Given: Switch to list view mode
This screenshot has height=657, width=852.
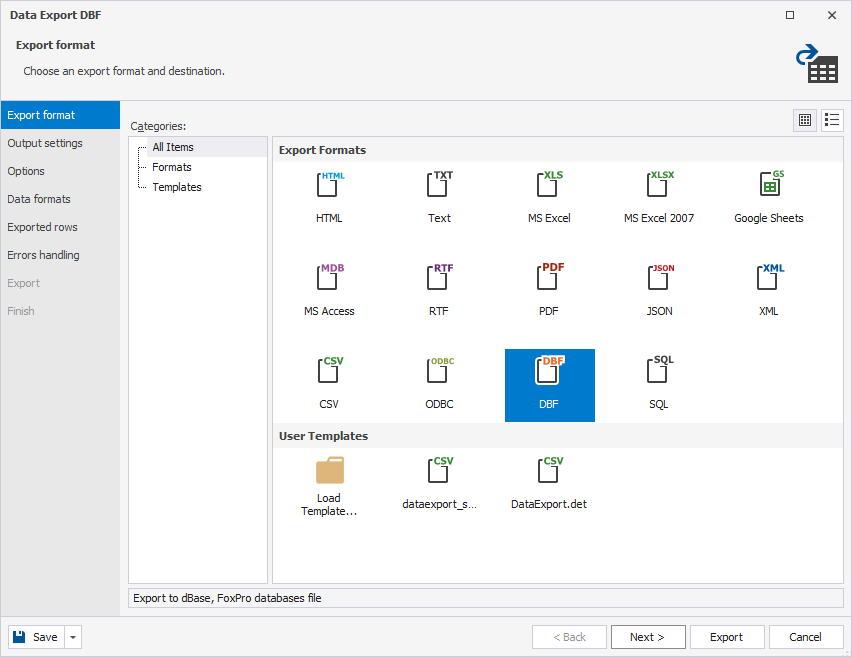Looking at the screenshot, I should [832, 120].
